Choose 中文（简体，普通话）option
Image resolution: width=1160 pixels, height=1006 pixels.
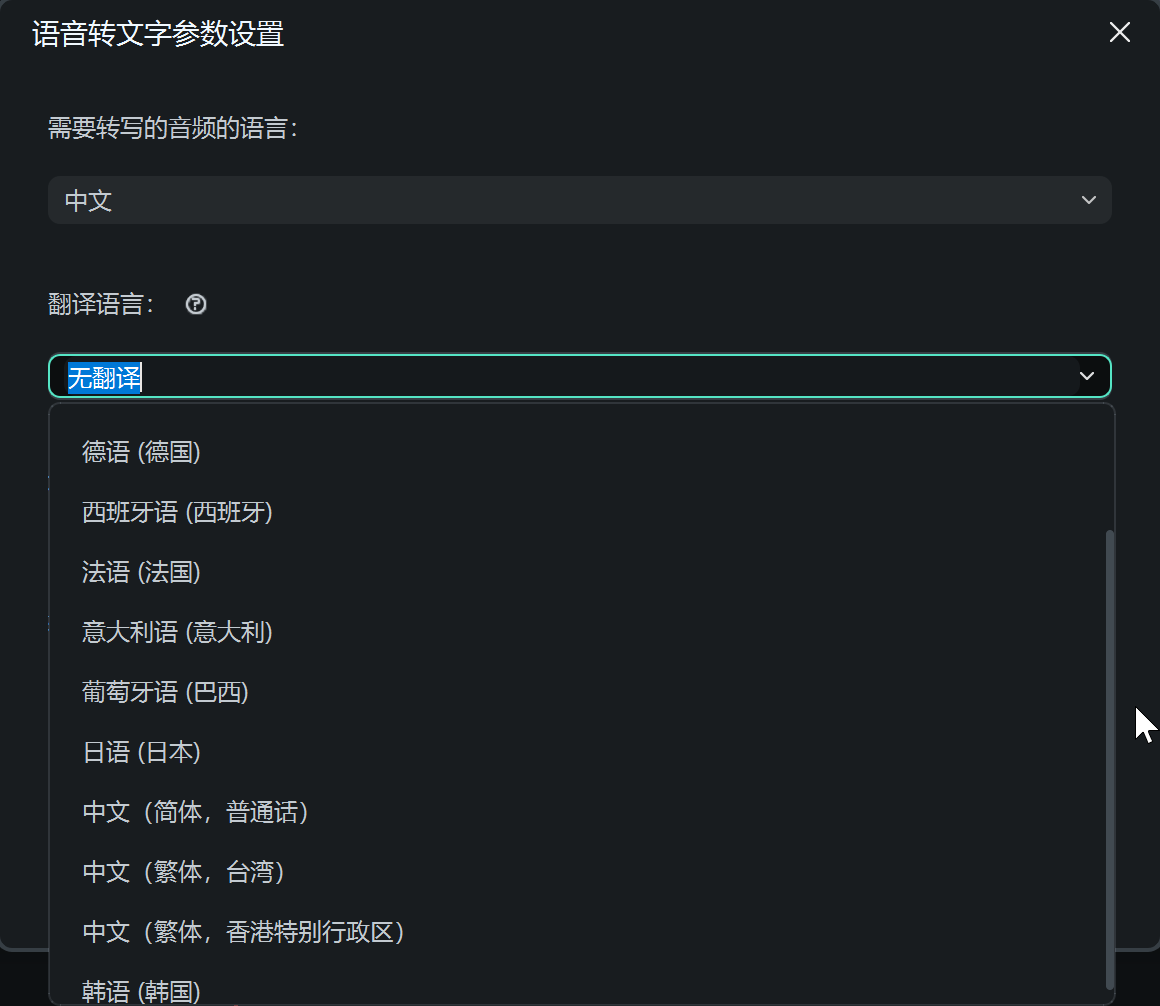coord(194,812)
